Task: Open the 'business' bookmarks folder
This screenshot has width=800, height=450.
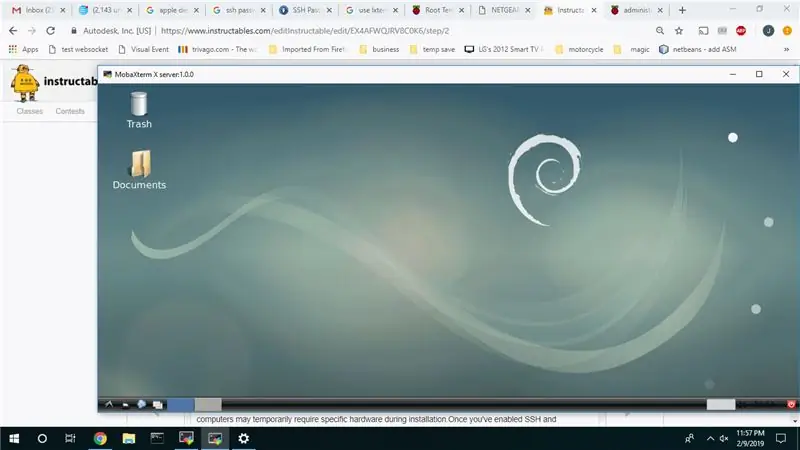Action: (379, 49)
